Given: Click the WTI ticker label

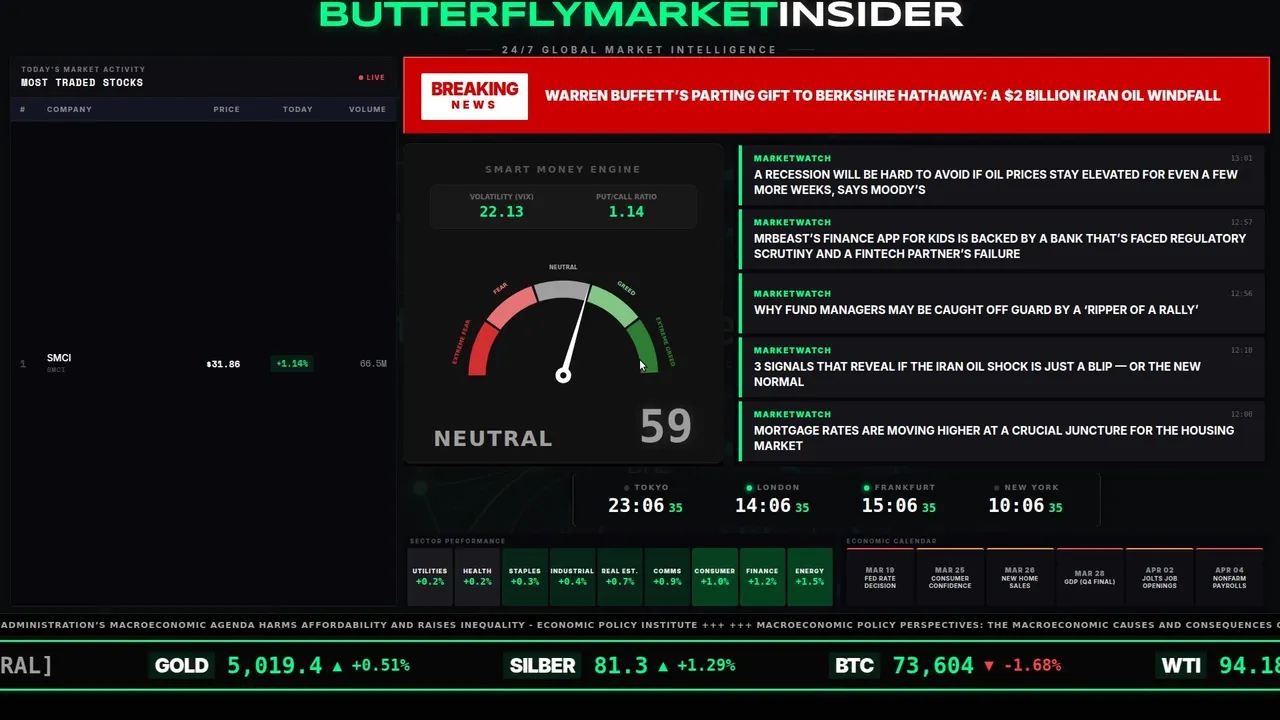Looking at the screenshot, I should click(x=1181, y=666).
